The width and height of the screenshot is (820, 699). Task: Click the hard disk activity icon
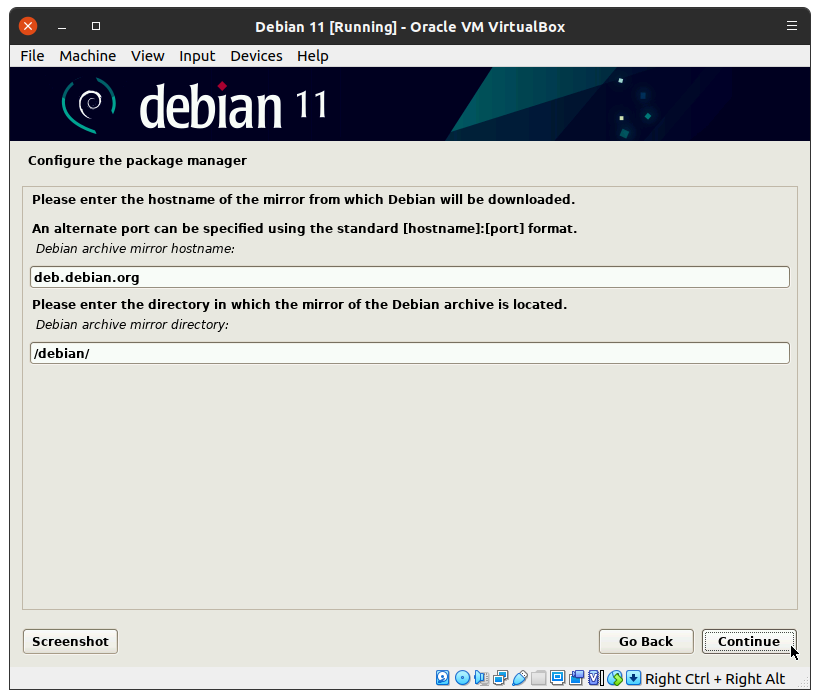[443, 678]
